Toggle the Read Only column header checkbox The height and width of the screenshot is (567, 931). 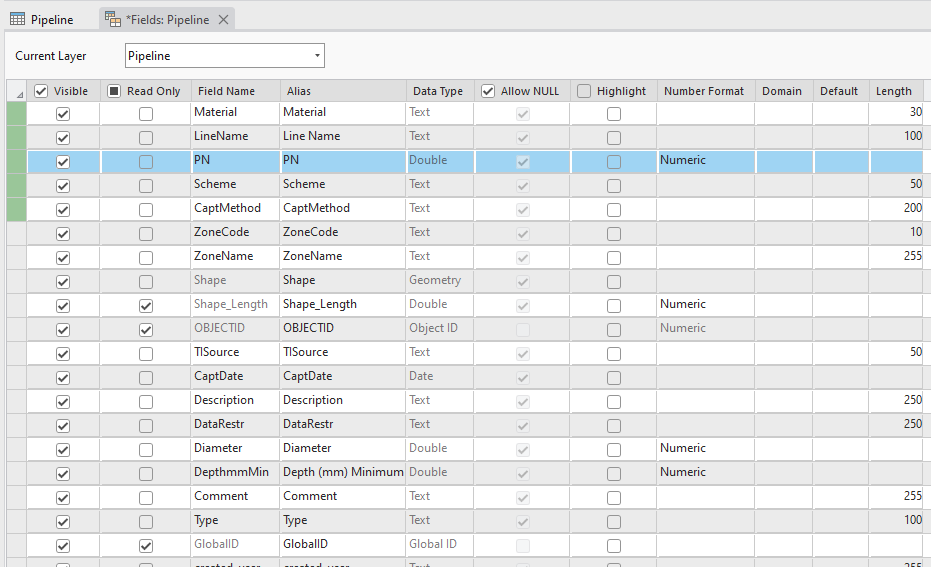point(114,91)
